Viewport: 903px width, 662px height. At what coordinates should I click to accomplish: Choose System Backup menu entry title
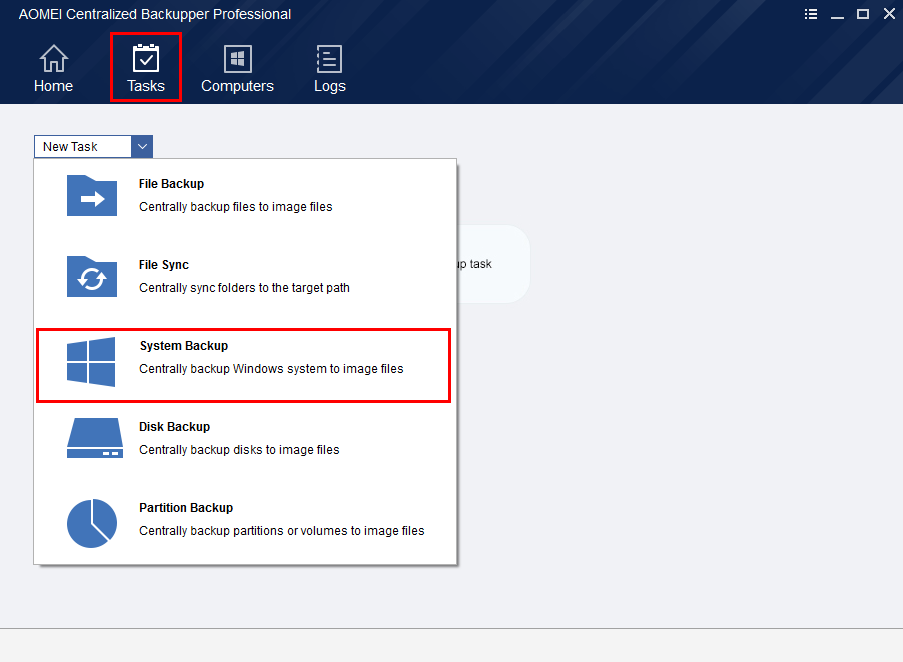point(184,345)
